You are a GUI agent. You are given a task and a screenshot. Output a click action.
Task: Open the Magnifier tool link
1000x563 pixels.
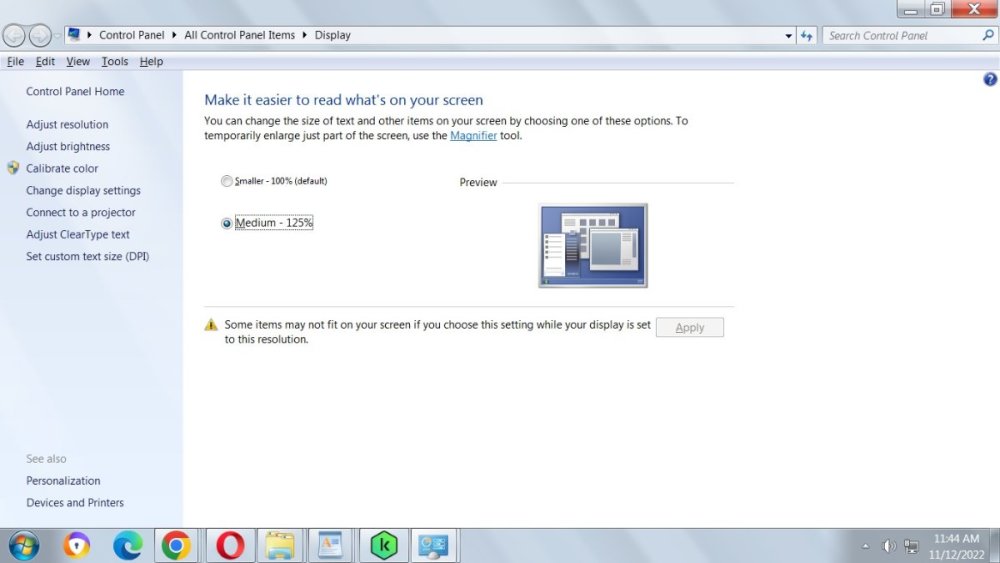[473, 135]
